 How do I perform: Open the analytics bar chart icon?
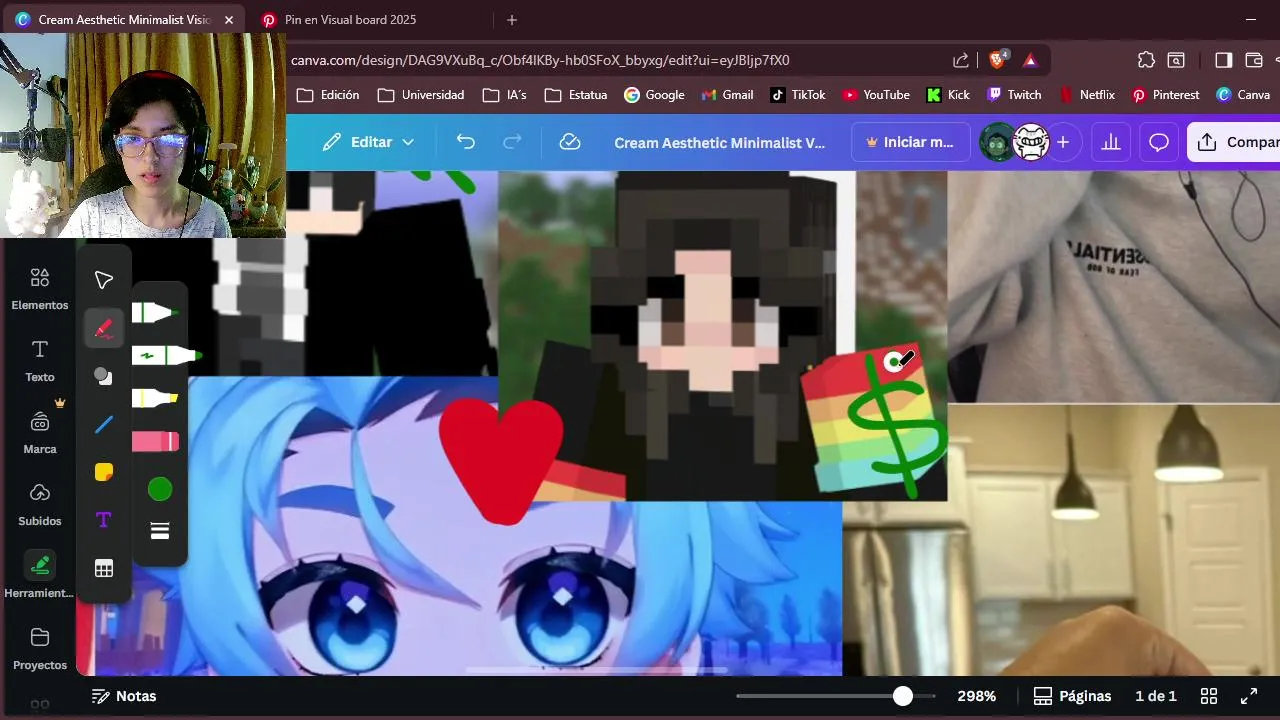pos(1111,142)
